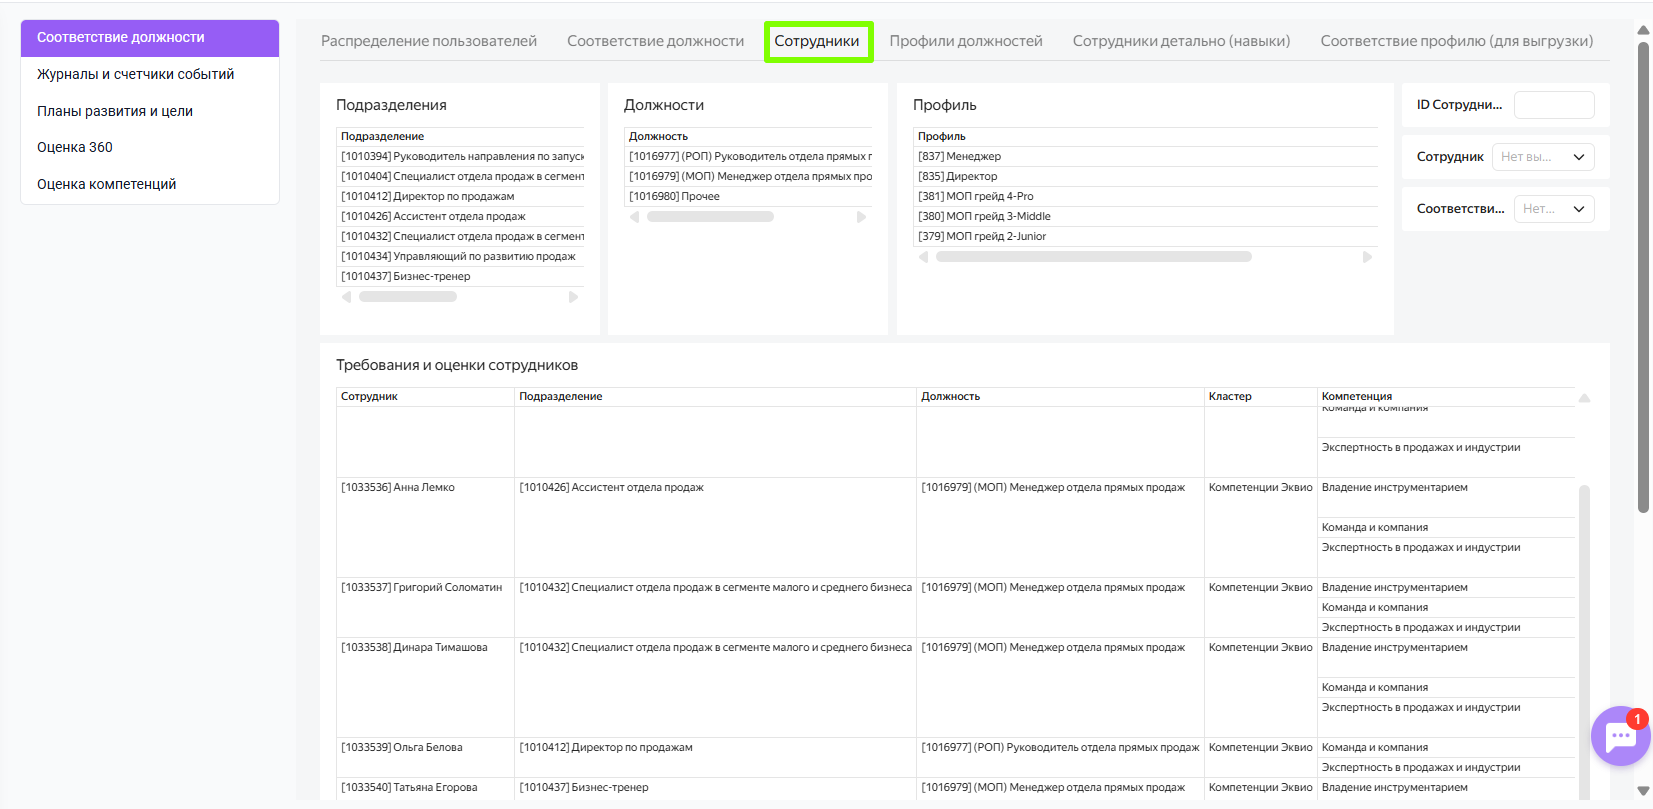Click scroll-up arrow of employees requirements table
The image size is (1653, 809).
click(1584, 398)
